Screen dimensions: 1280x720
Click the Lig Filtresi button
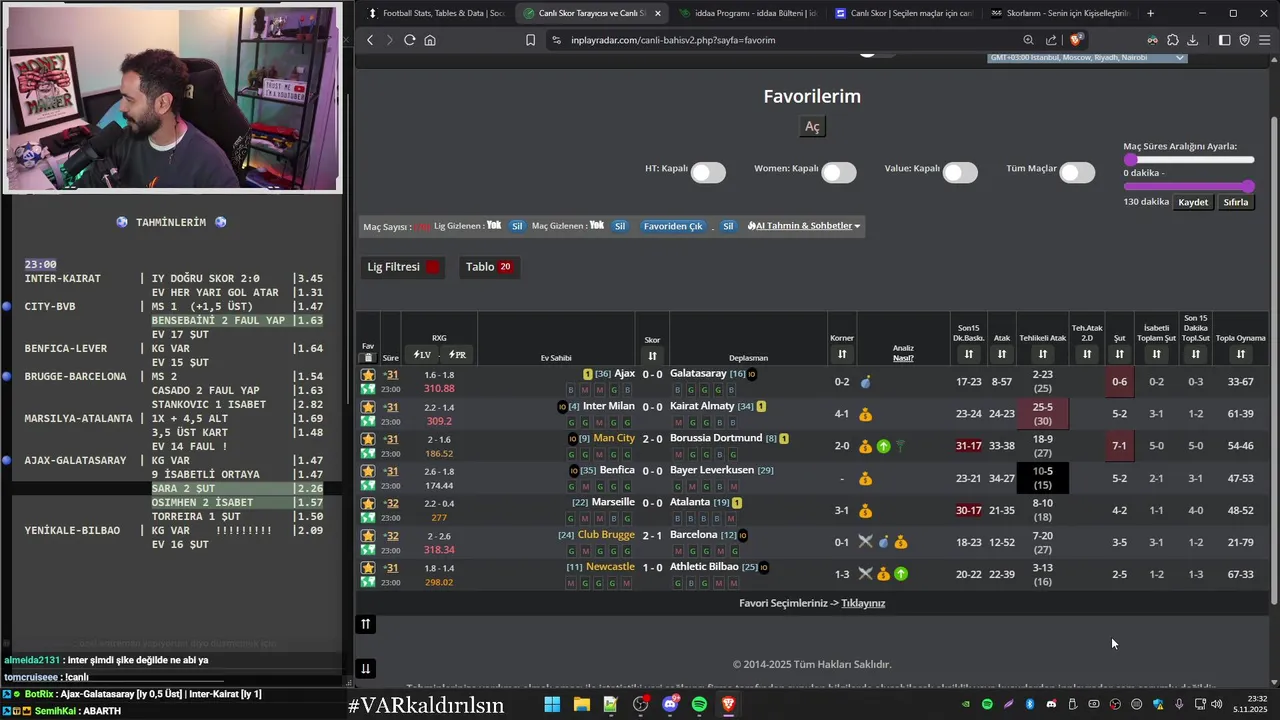[404, 267]
